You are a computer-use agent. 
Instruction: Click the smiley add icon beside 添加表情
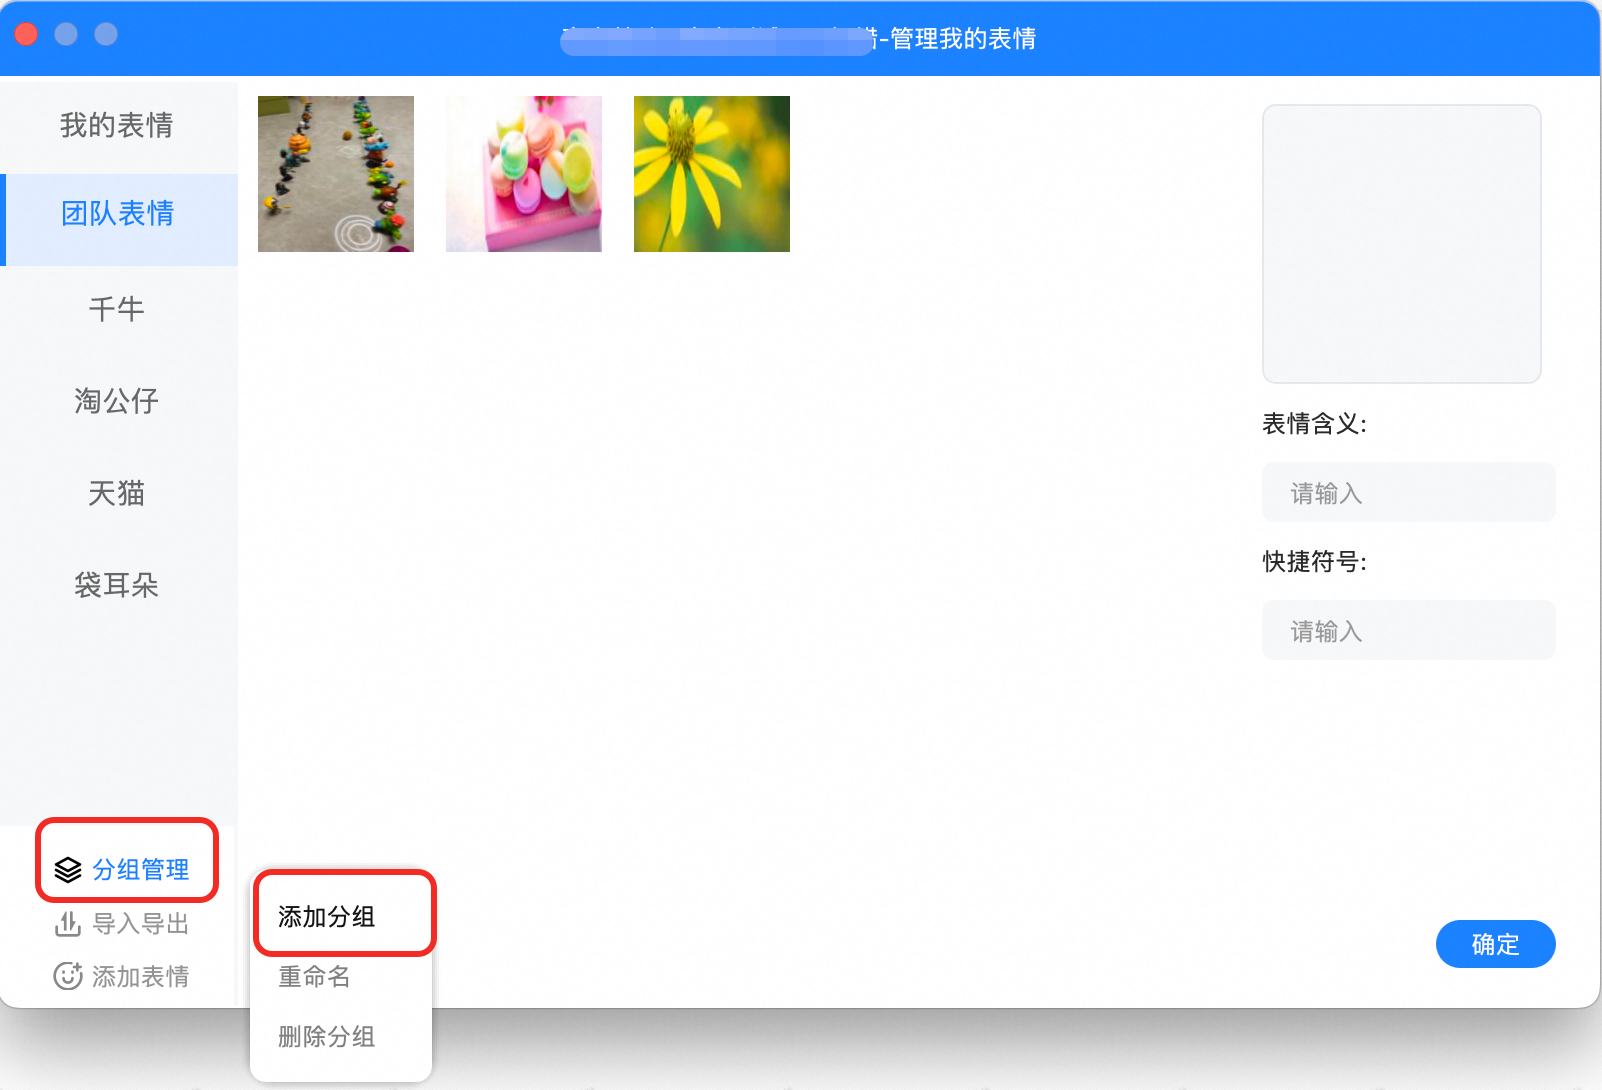tap(68, 976)
